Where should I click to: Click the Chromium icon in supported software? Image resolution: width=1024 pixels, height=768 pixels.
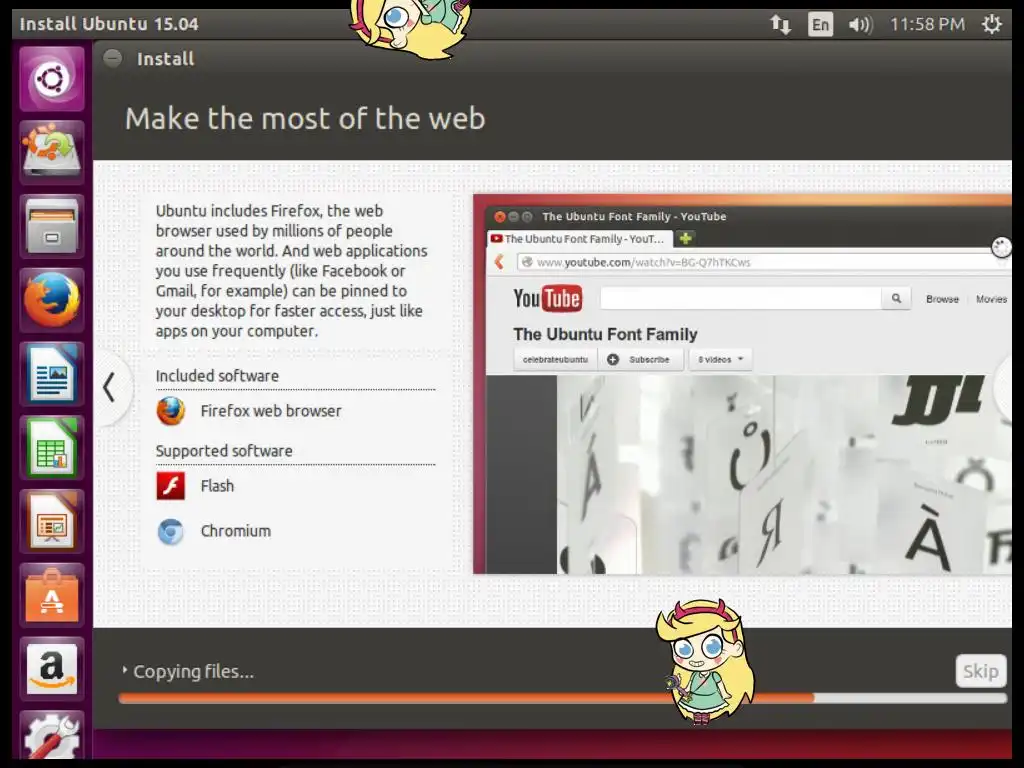pyautogui.click(x=170, y=532)
